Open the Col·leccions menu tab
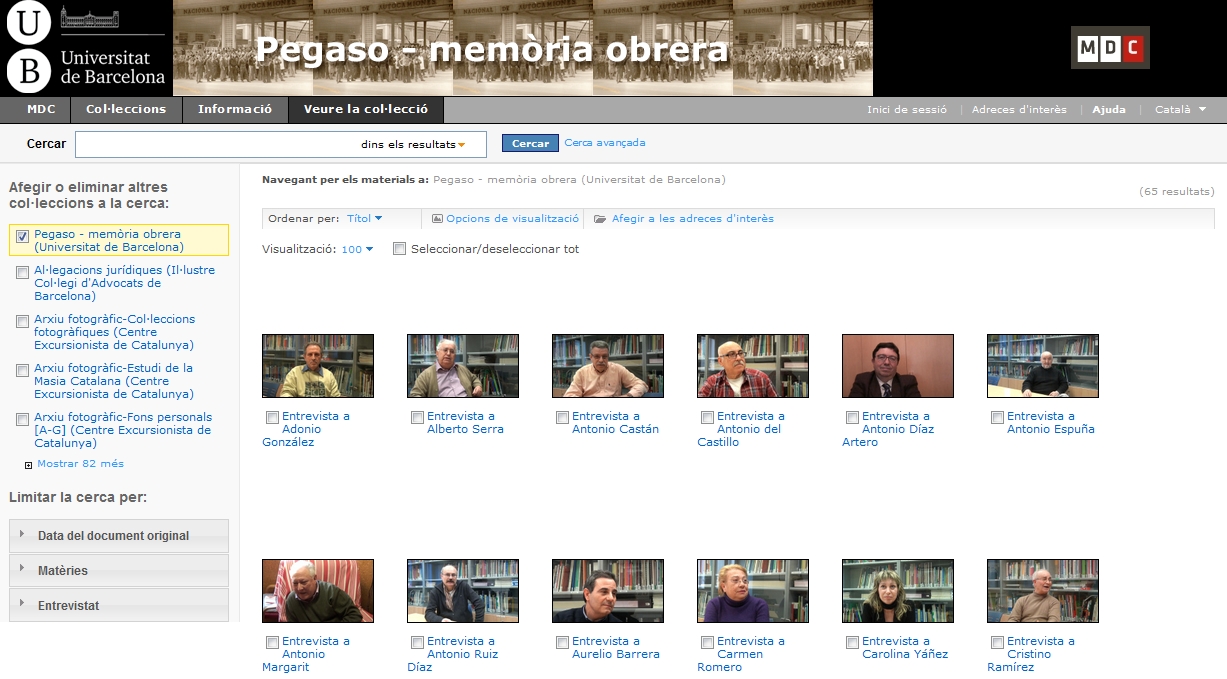1227x679 pixels. [x=126, y=110]
